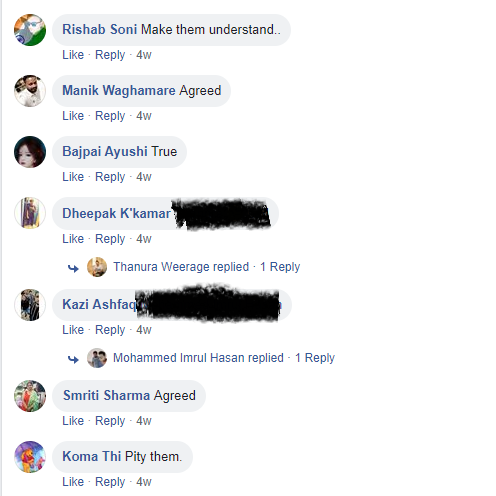
Task: Open Rishab Soni's profile picture
Action: [x=30, y=30]
